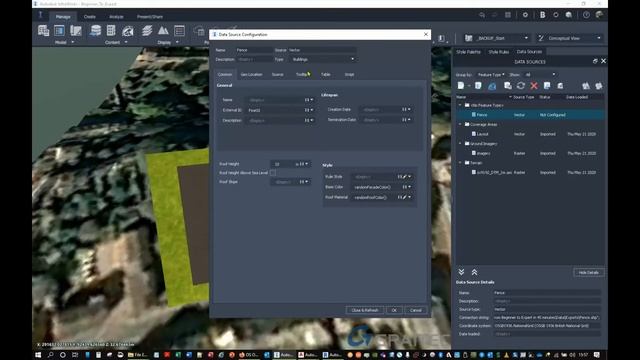640x360 pixels.
Task: Click the Hide Details button
Action: click(589, 272)
